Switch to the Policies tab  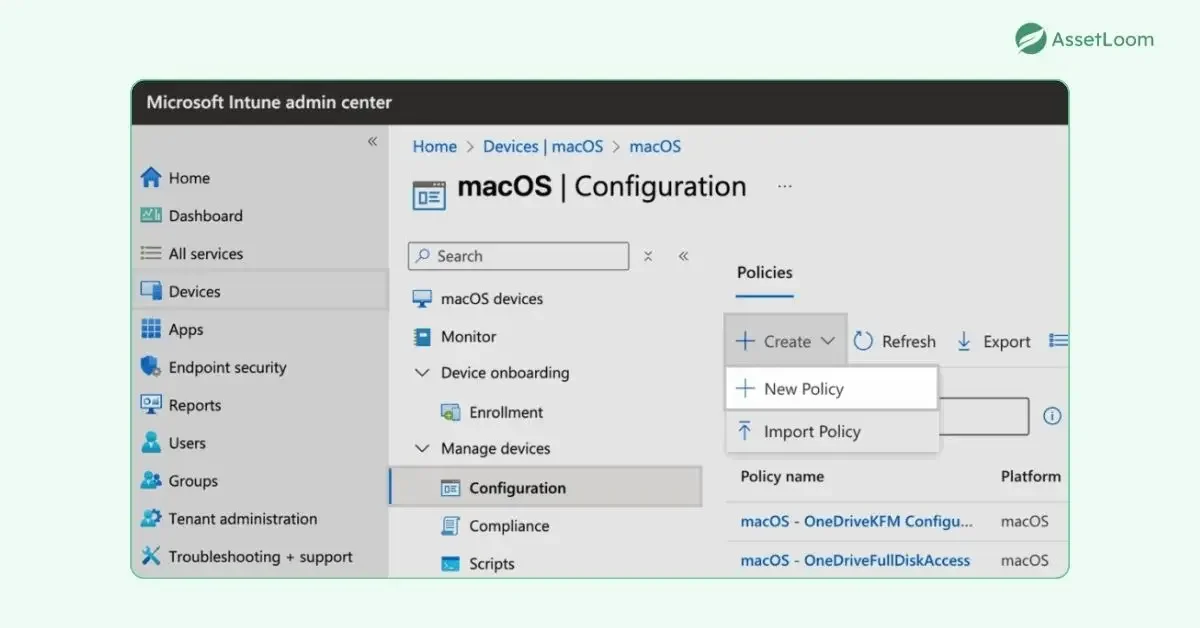(x=765, y=272)
